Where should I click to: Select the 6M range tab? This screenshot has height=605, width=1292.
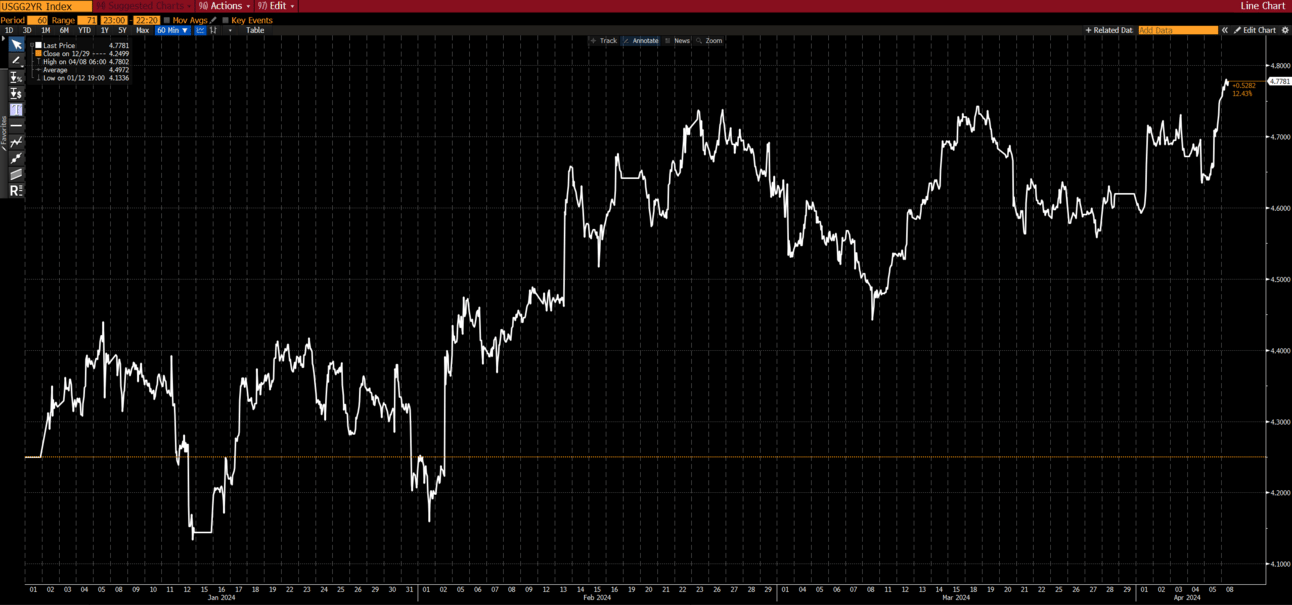(64, 30)
